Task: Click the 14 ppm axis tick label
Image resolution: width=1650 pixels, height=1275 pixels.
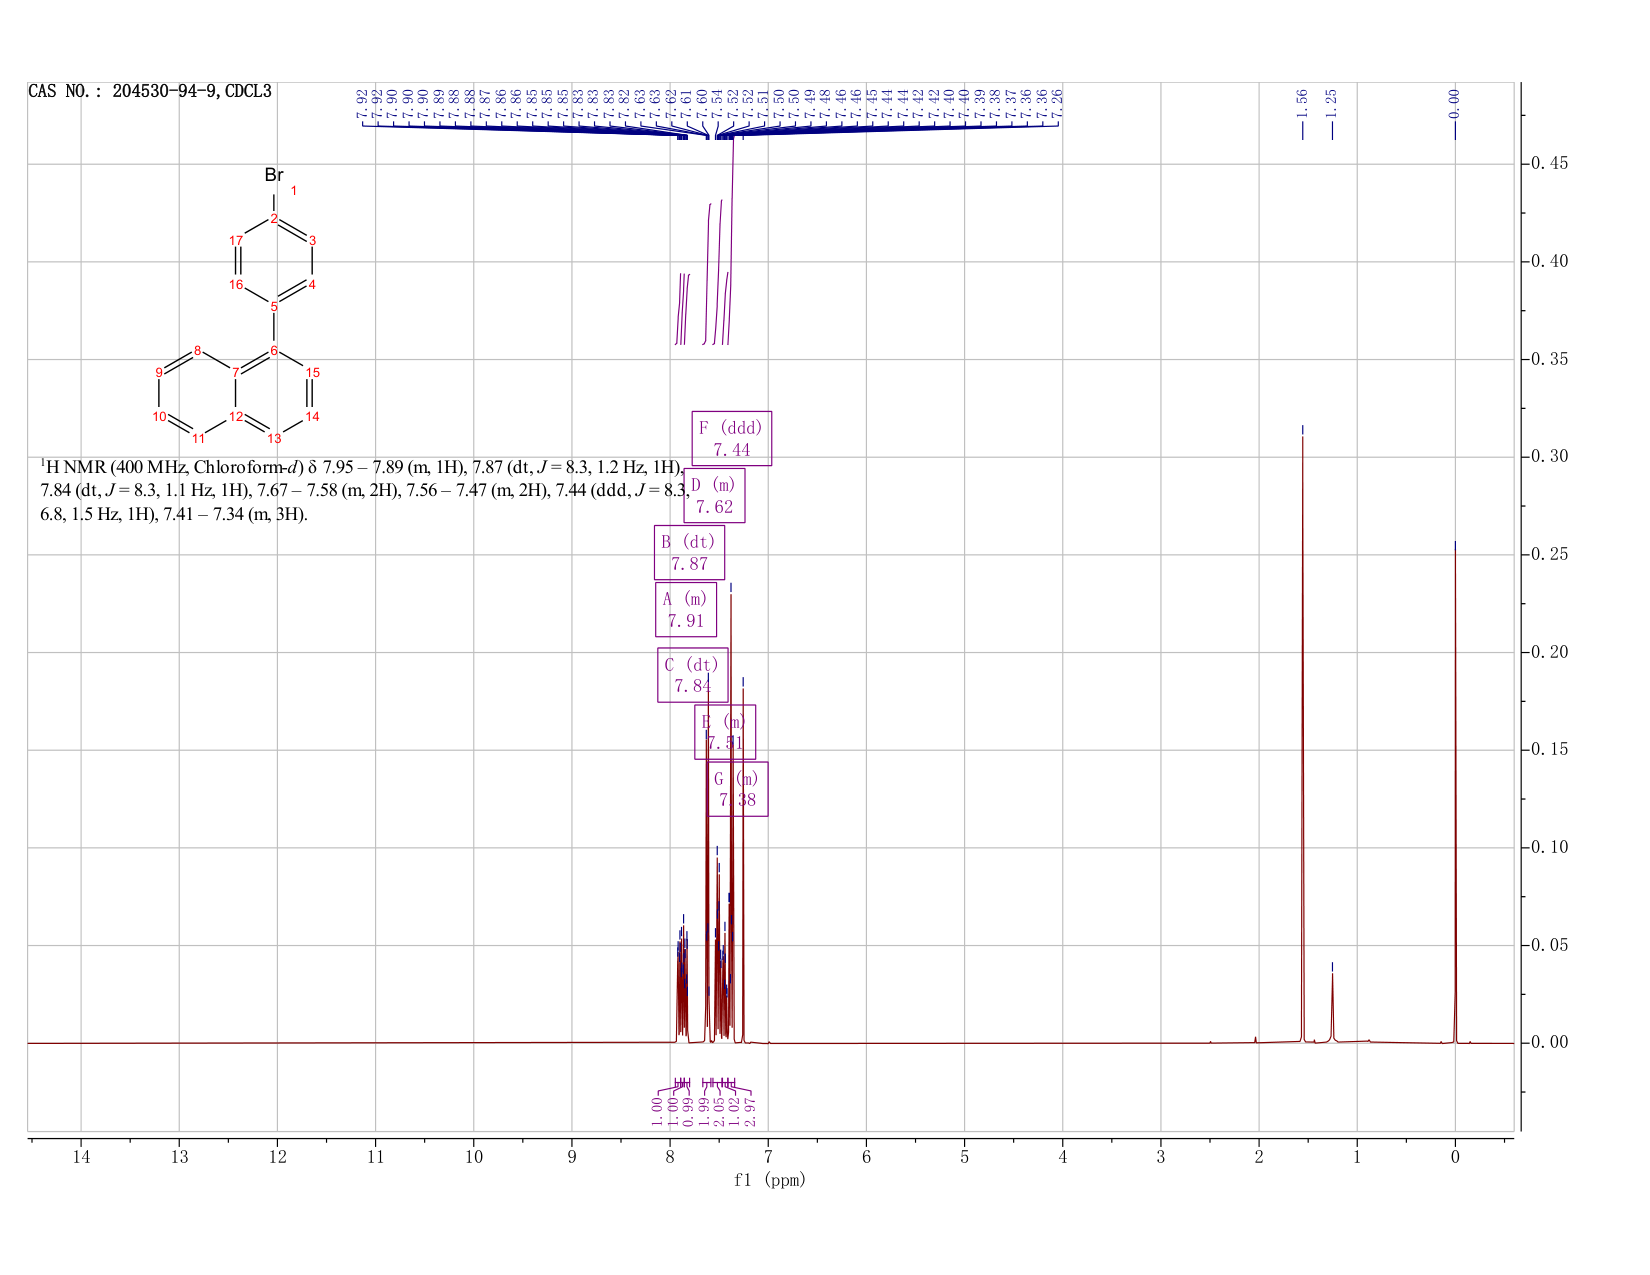Action: (x=81, y=1157)
